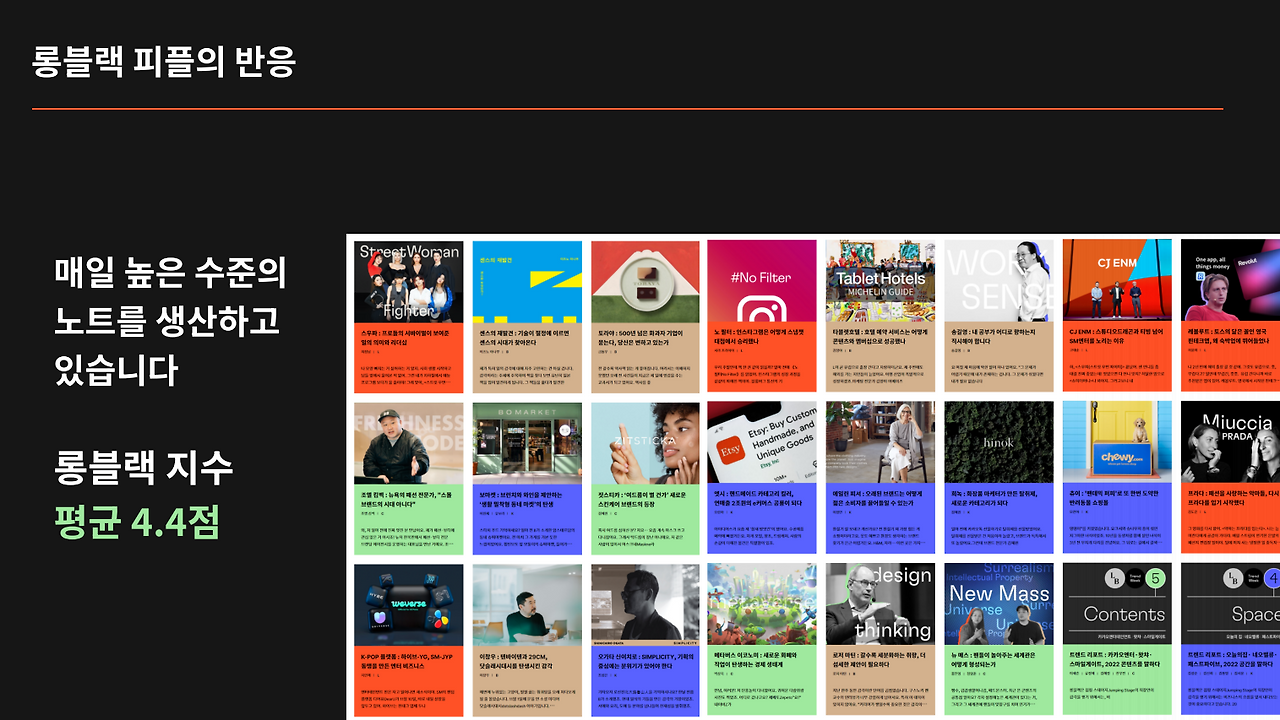
Task: Open the Tablet Hotels Michelin Guide cover
Action: click(880, 281)
